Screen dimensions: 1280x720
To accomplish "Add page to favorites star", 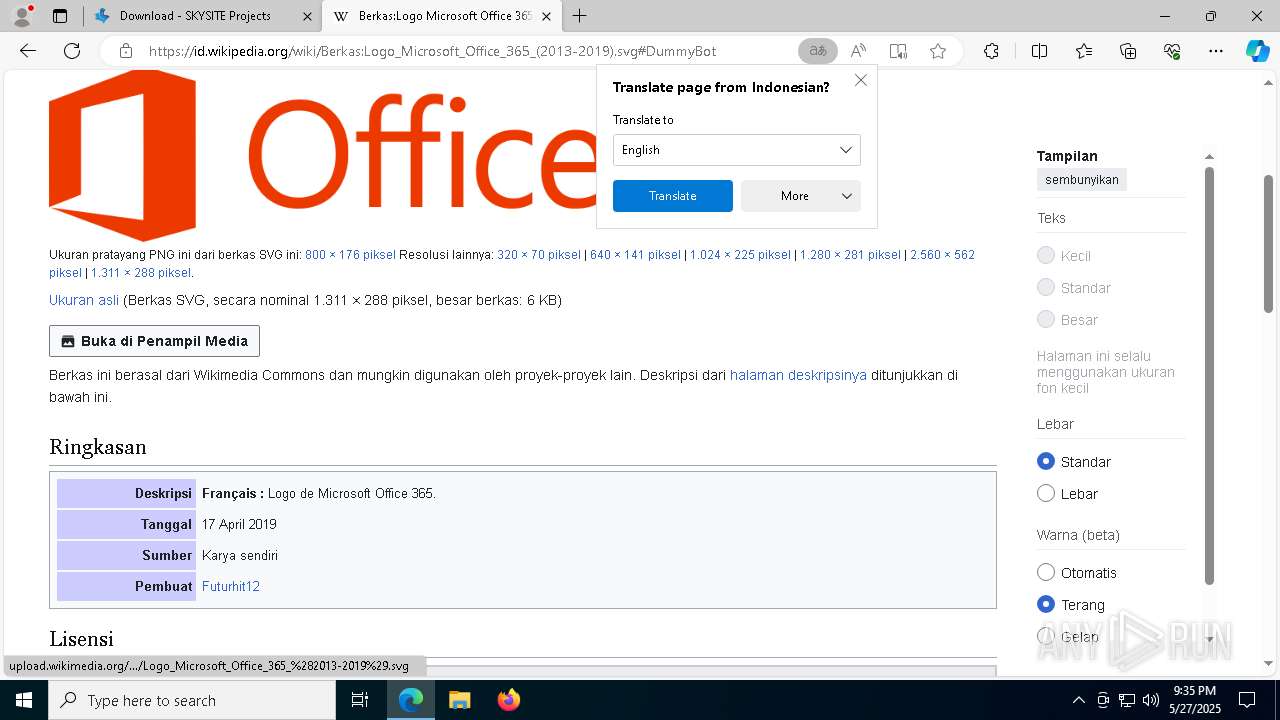I will [938, 51].
